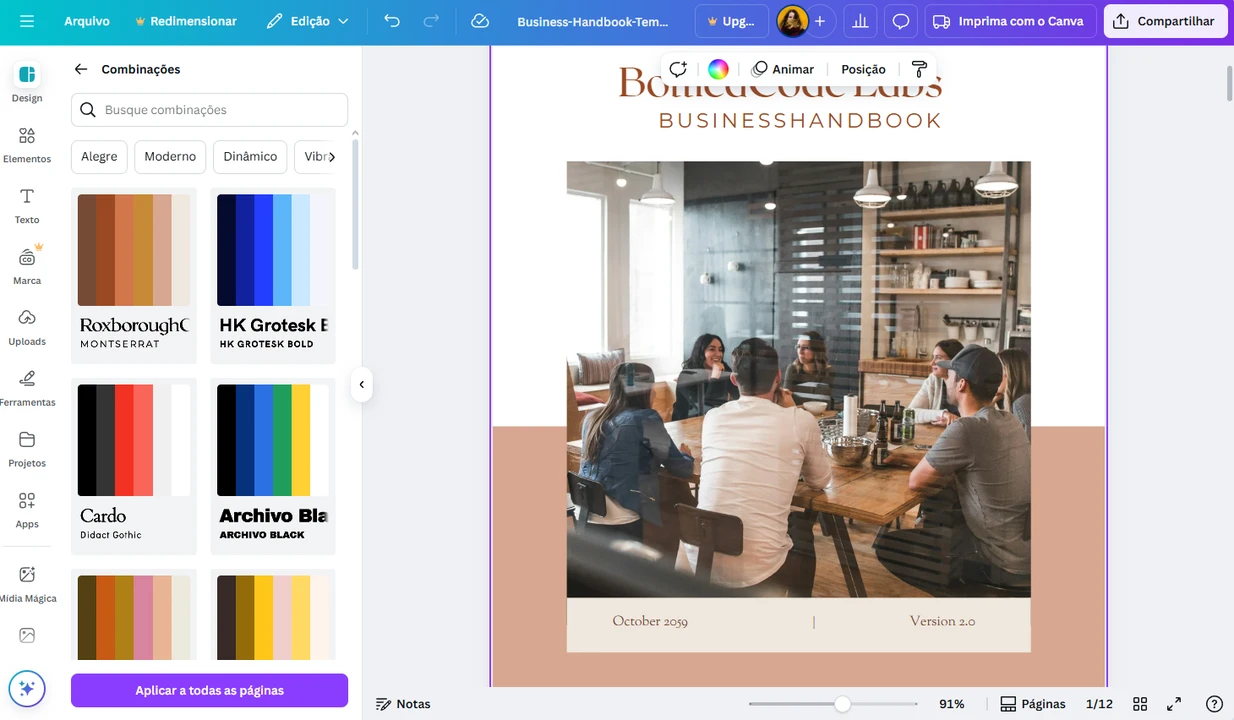Open the Edição mode dropdown
The height and width of the screenshot is (720, 1234).
coord(307,21)
